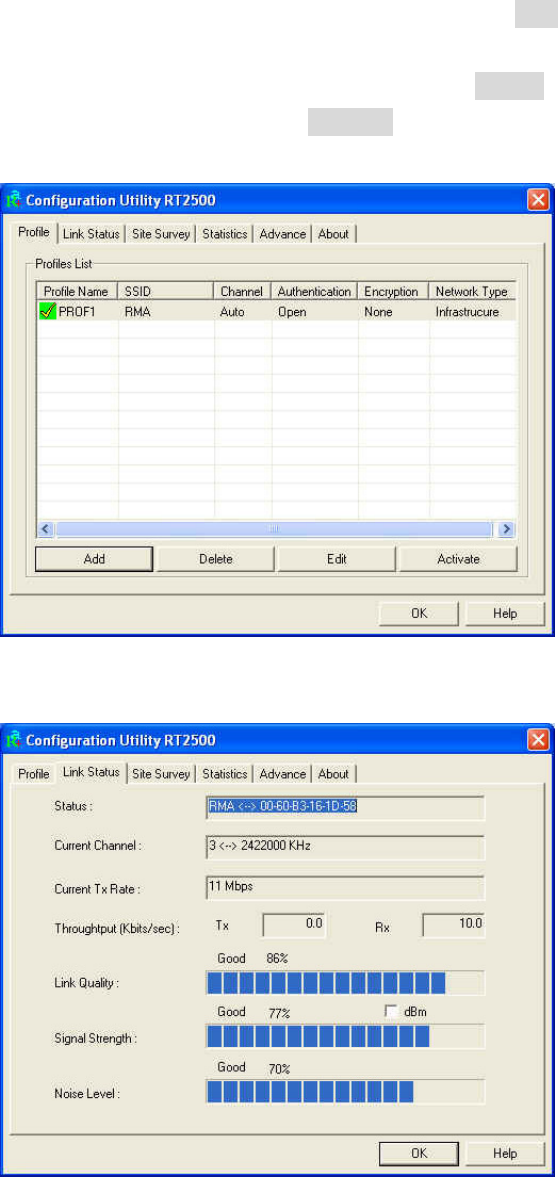Click the Signal Strength progress bar
This screenshot has height=1177, width=558.
(x=345, y=1036)
